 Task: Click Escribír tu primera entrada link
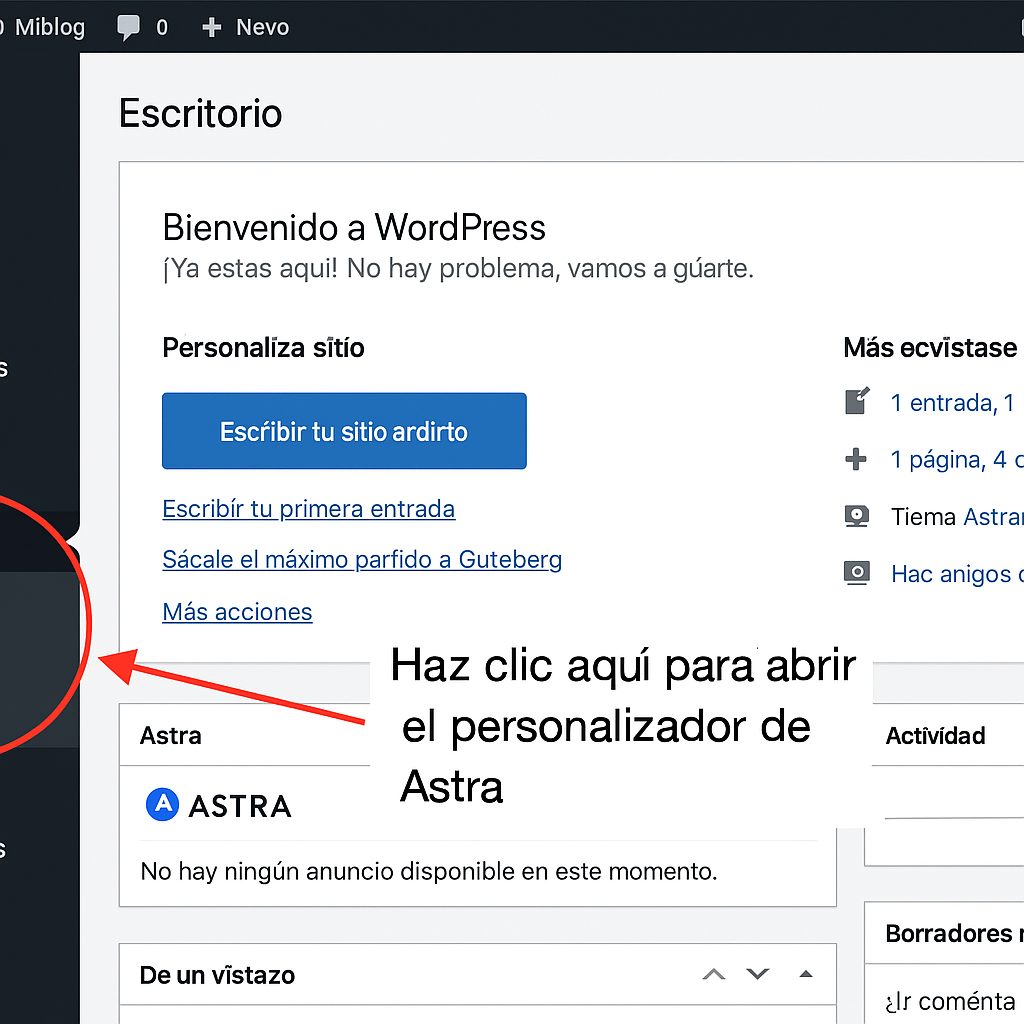[308, 509]
